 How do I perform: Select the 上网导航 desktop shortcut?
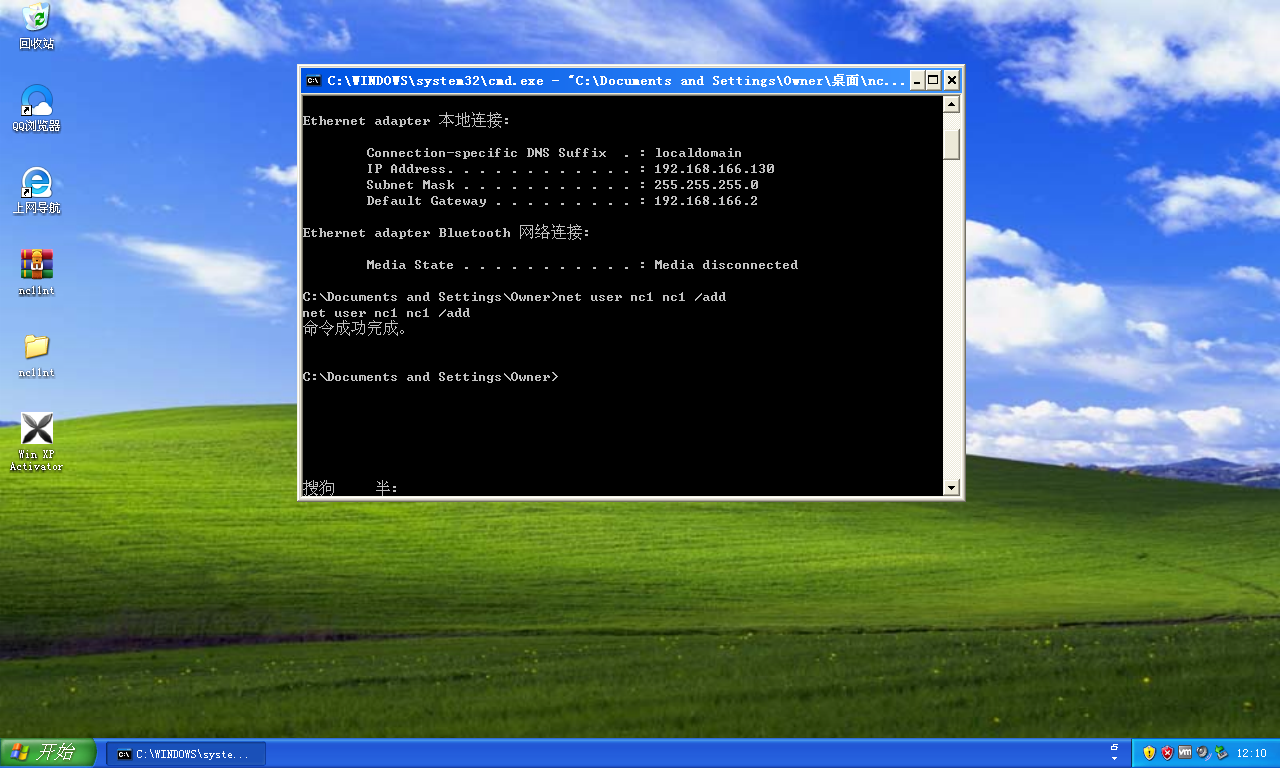(37, 190)
